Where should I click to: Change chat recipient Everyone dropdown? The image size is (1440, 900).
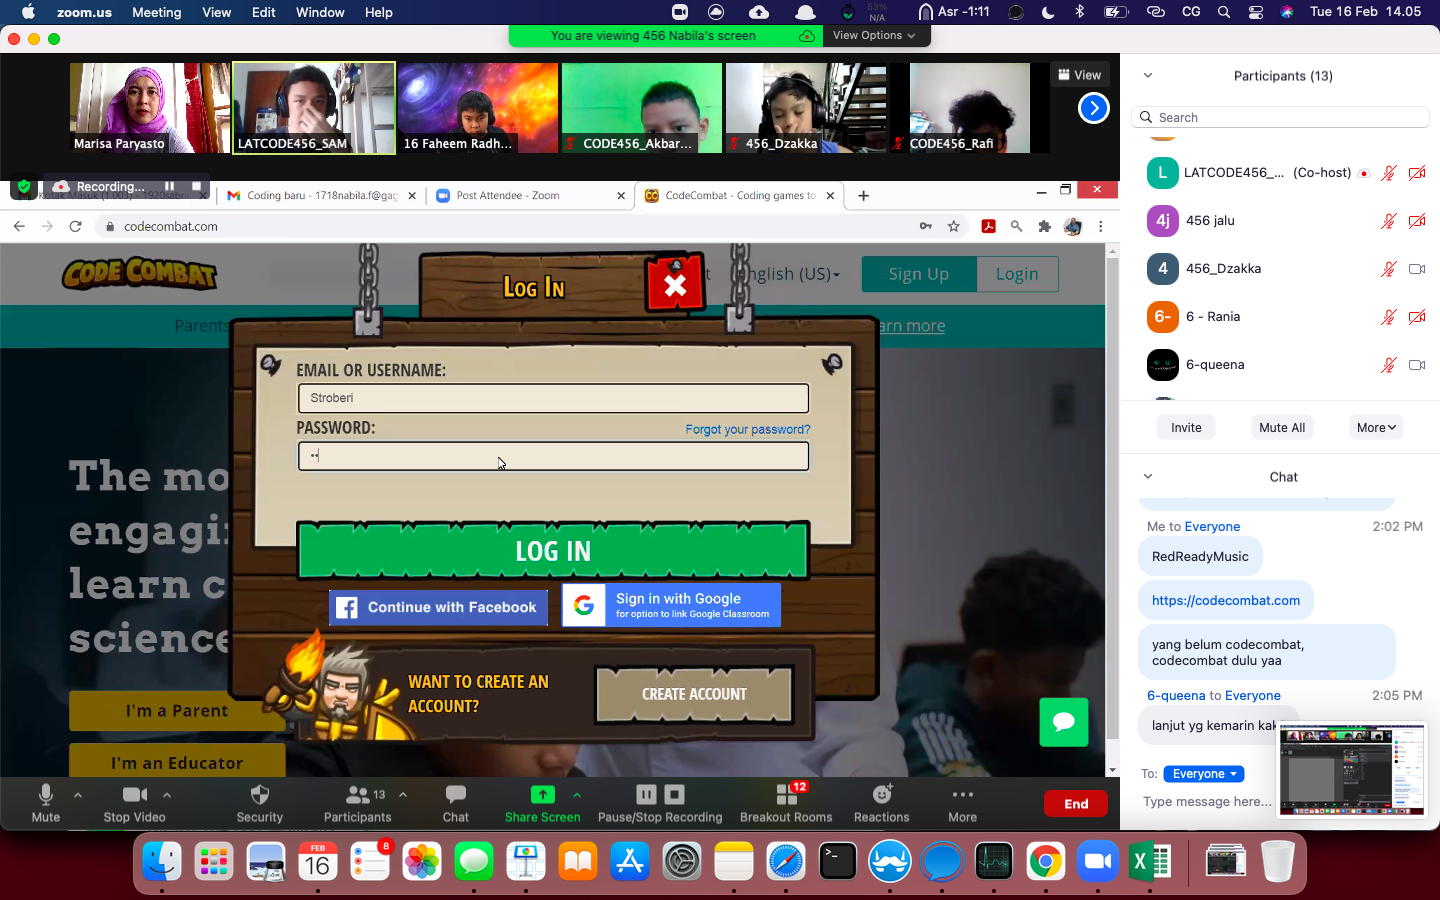click(1205, 774)
